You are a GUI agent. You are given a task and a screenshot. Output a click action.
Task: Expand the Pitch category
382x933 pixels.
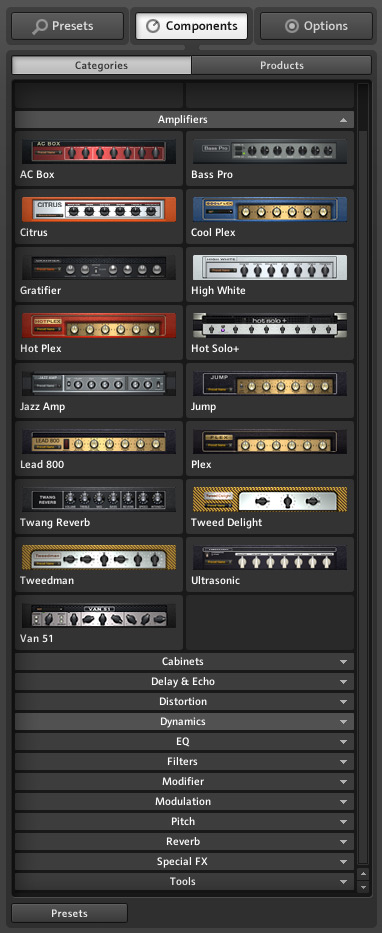[x=184, y=822]
